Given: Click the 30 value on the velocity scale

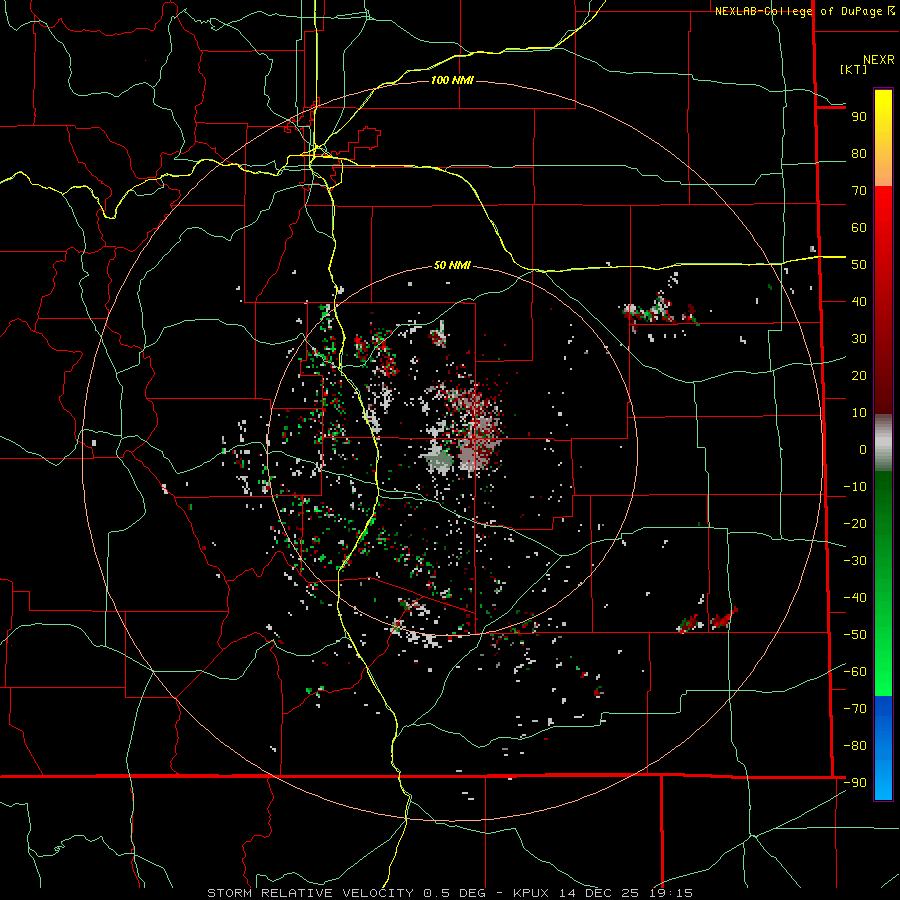Looking at the screenshot, I should [x=859, y=339].
